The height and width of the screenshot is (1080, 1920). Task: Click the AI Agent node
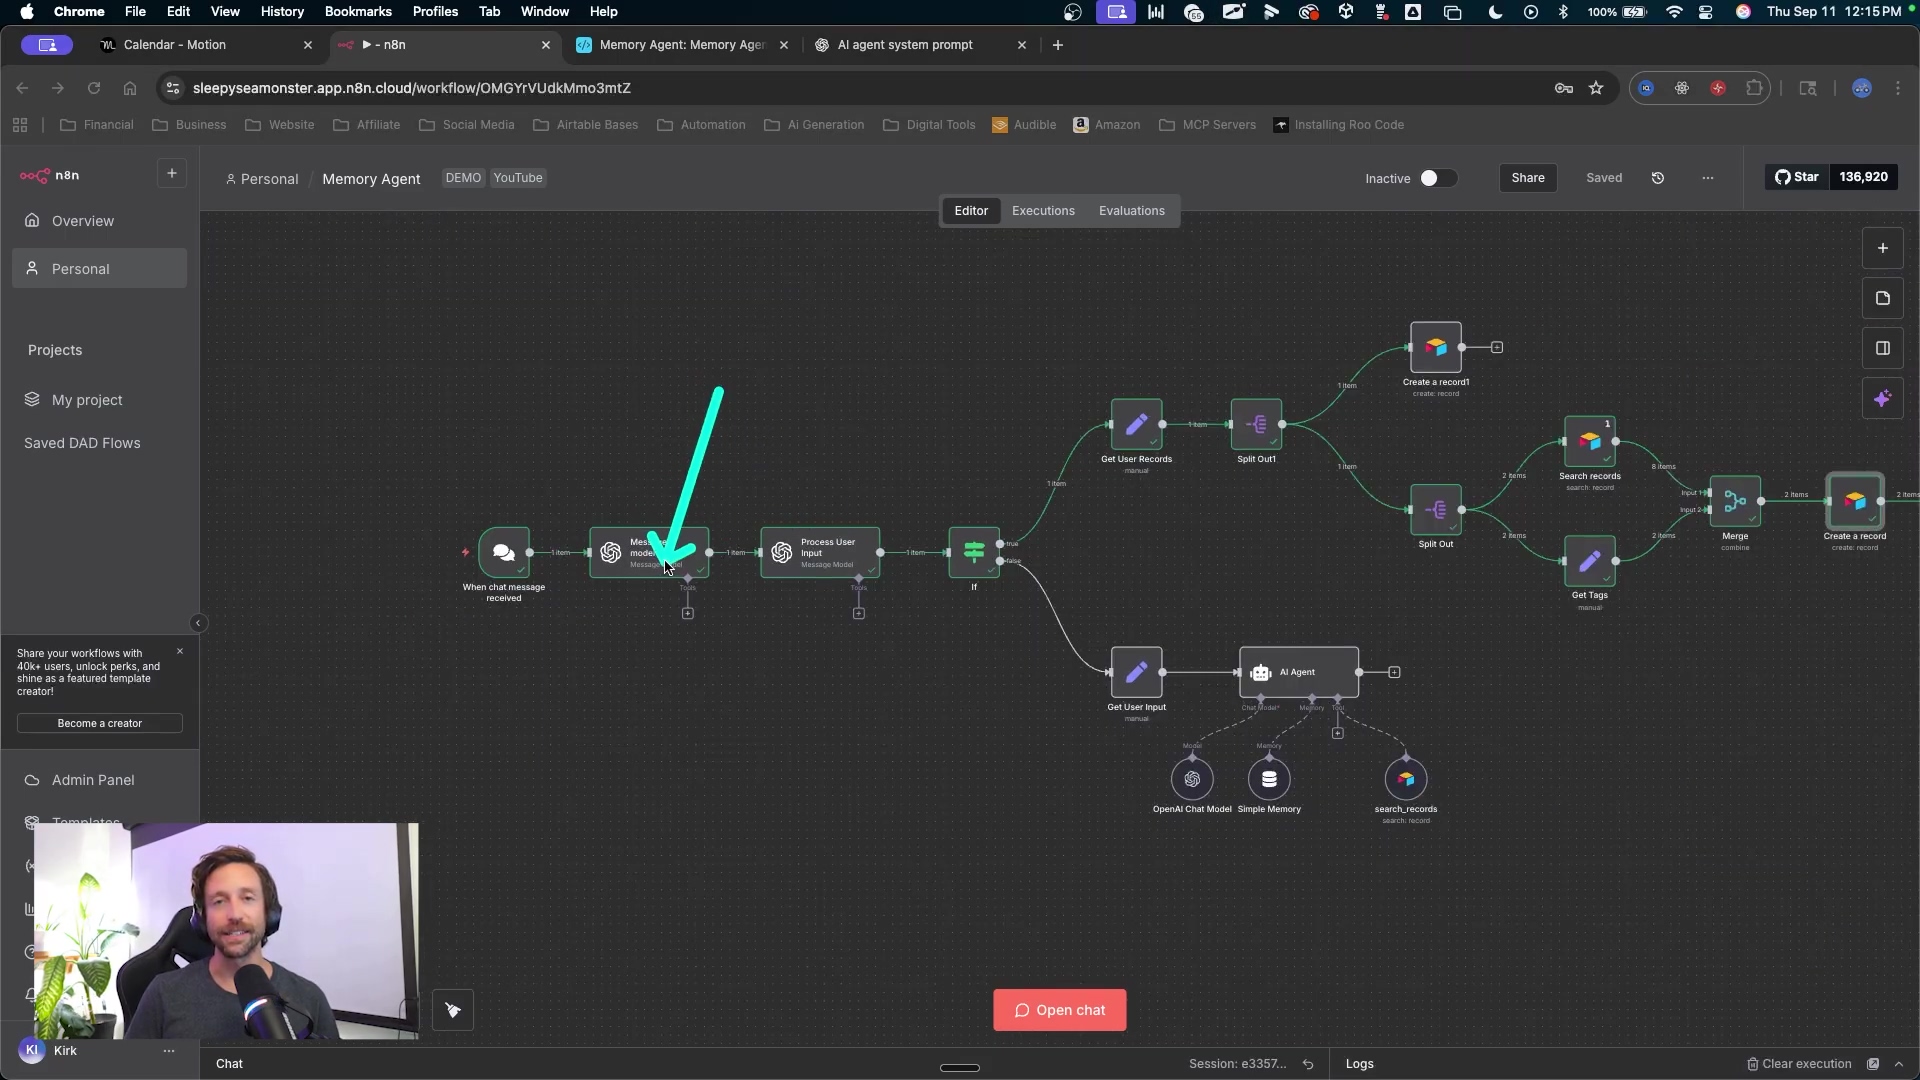point(1298,672)
